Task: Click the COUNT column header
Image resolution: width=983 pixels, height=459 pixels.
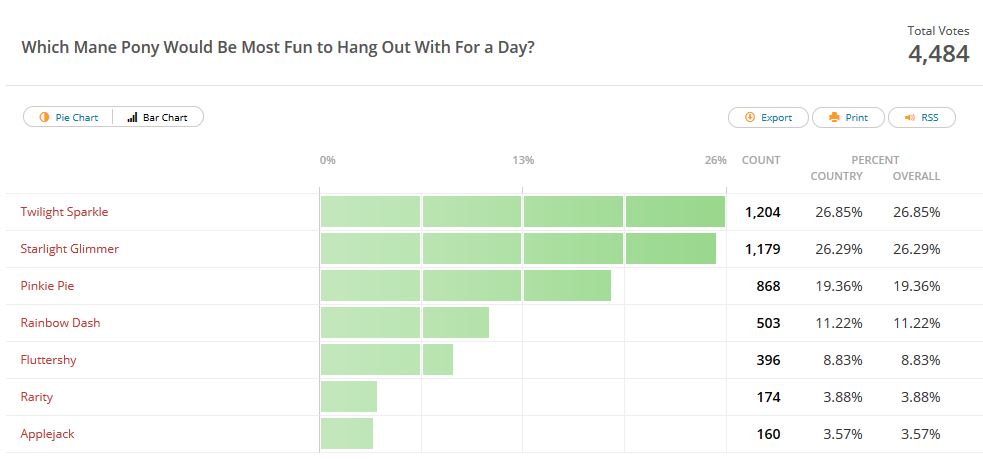Action: click(x=761, y=160)
